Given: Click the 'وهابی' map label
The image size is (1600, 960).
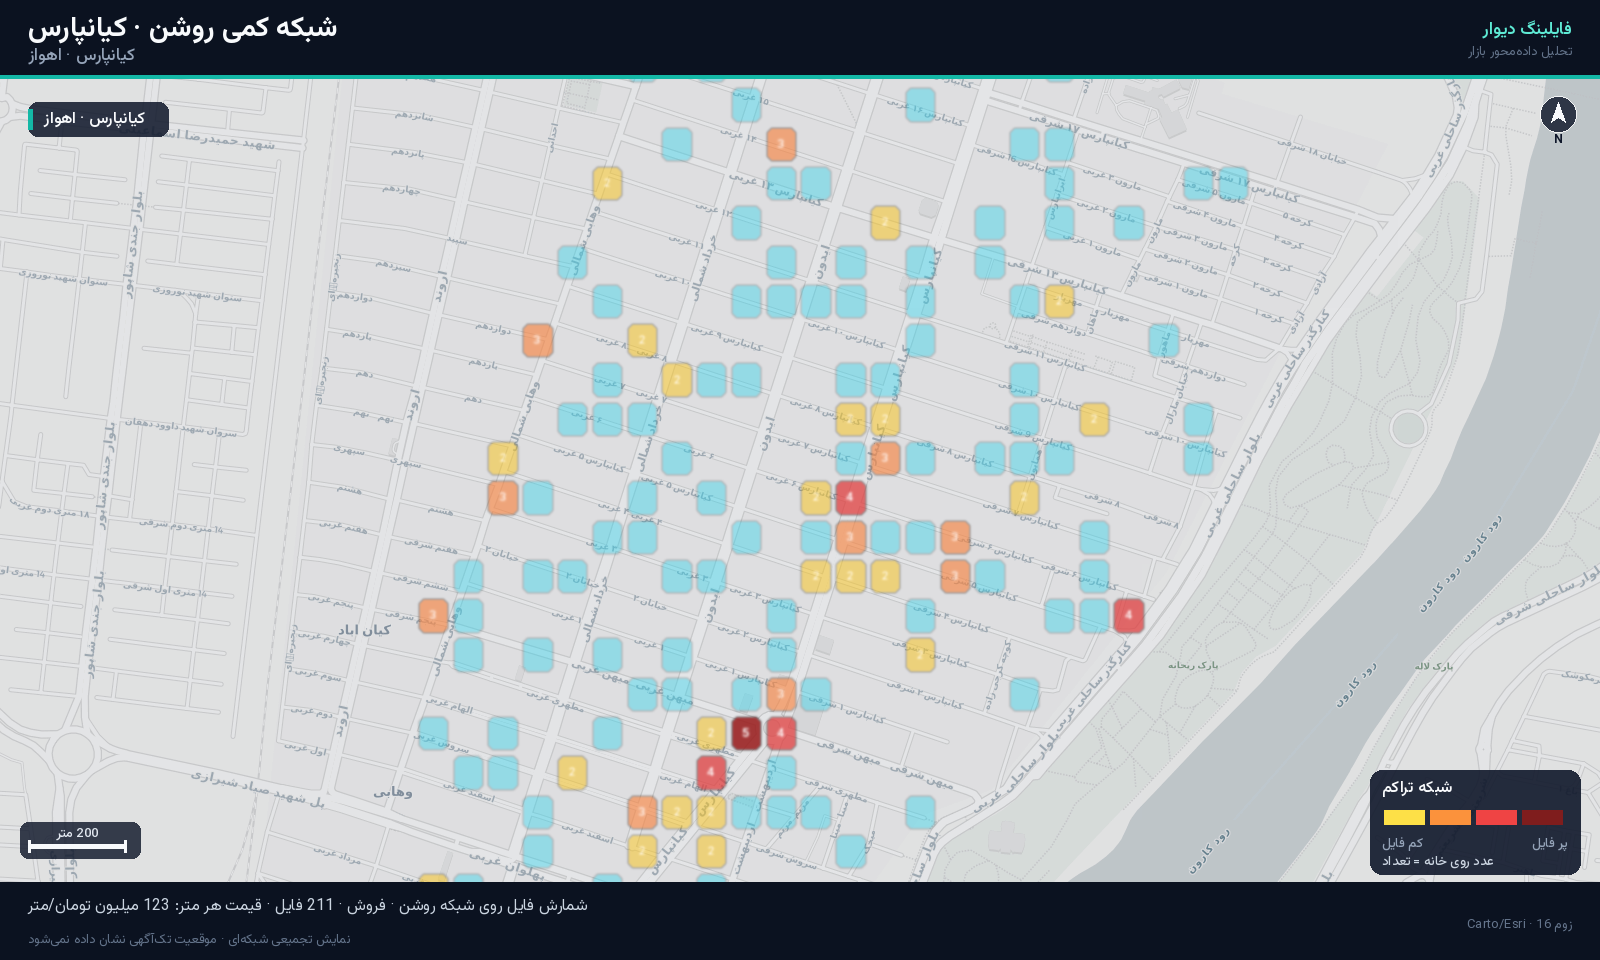Looking at the screenshot, I should coord(393,791).
